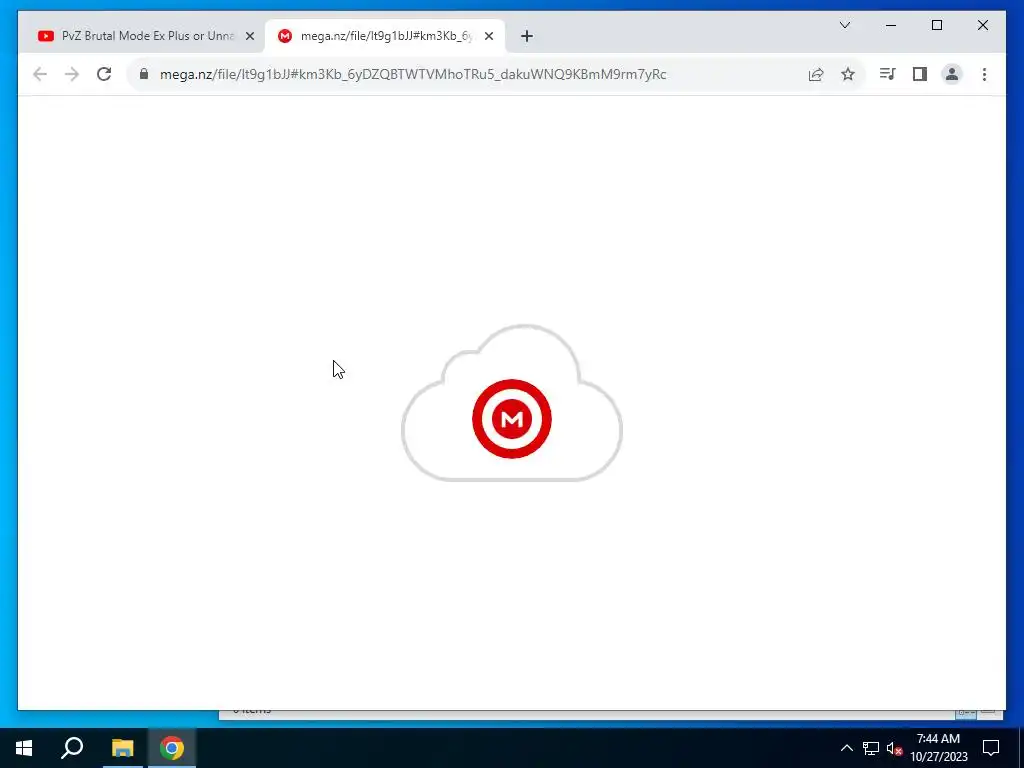Screen dimensions: 1024x768
Task: View site information via lock icon
Action: 144,74
